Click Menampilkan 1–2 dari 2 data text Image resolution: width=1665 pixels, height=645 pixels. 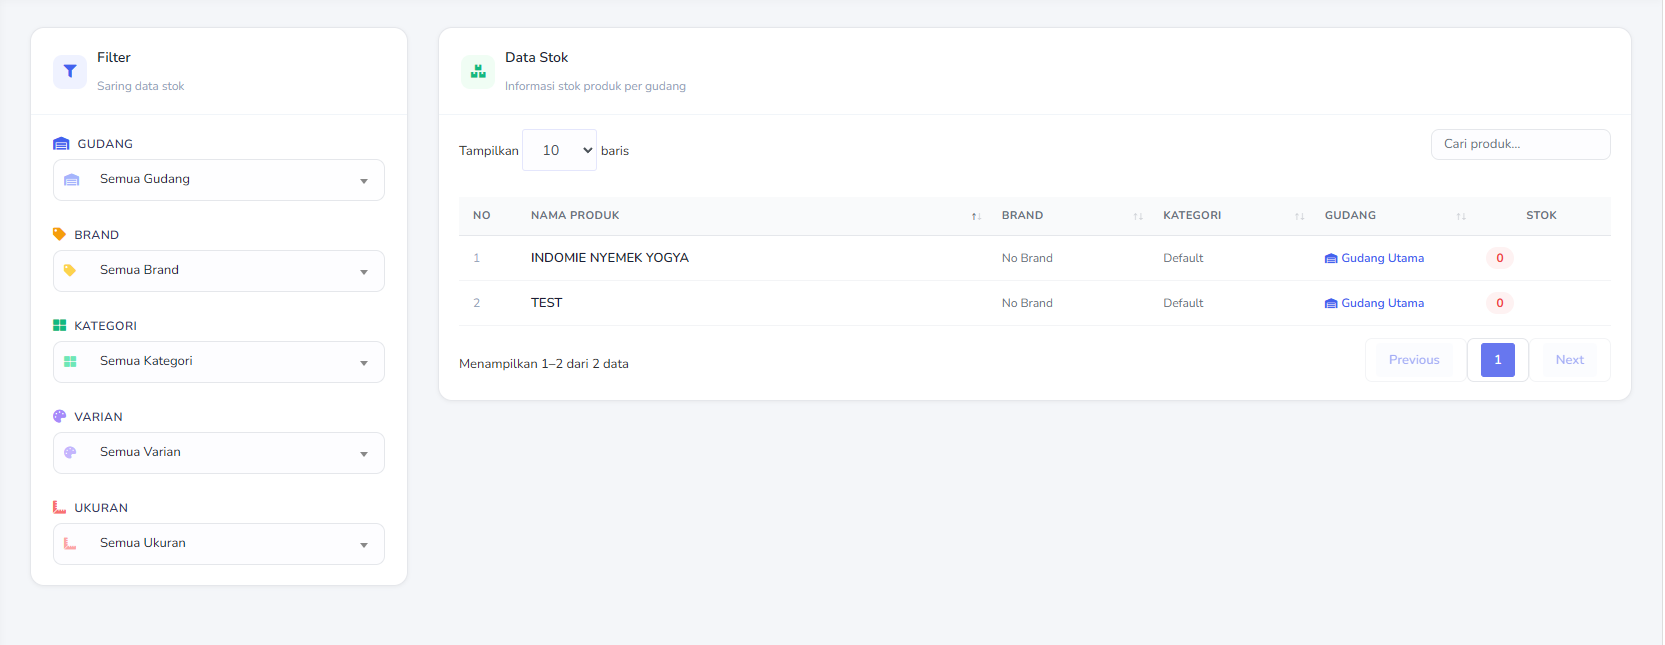tap(544, 364)
